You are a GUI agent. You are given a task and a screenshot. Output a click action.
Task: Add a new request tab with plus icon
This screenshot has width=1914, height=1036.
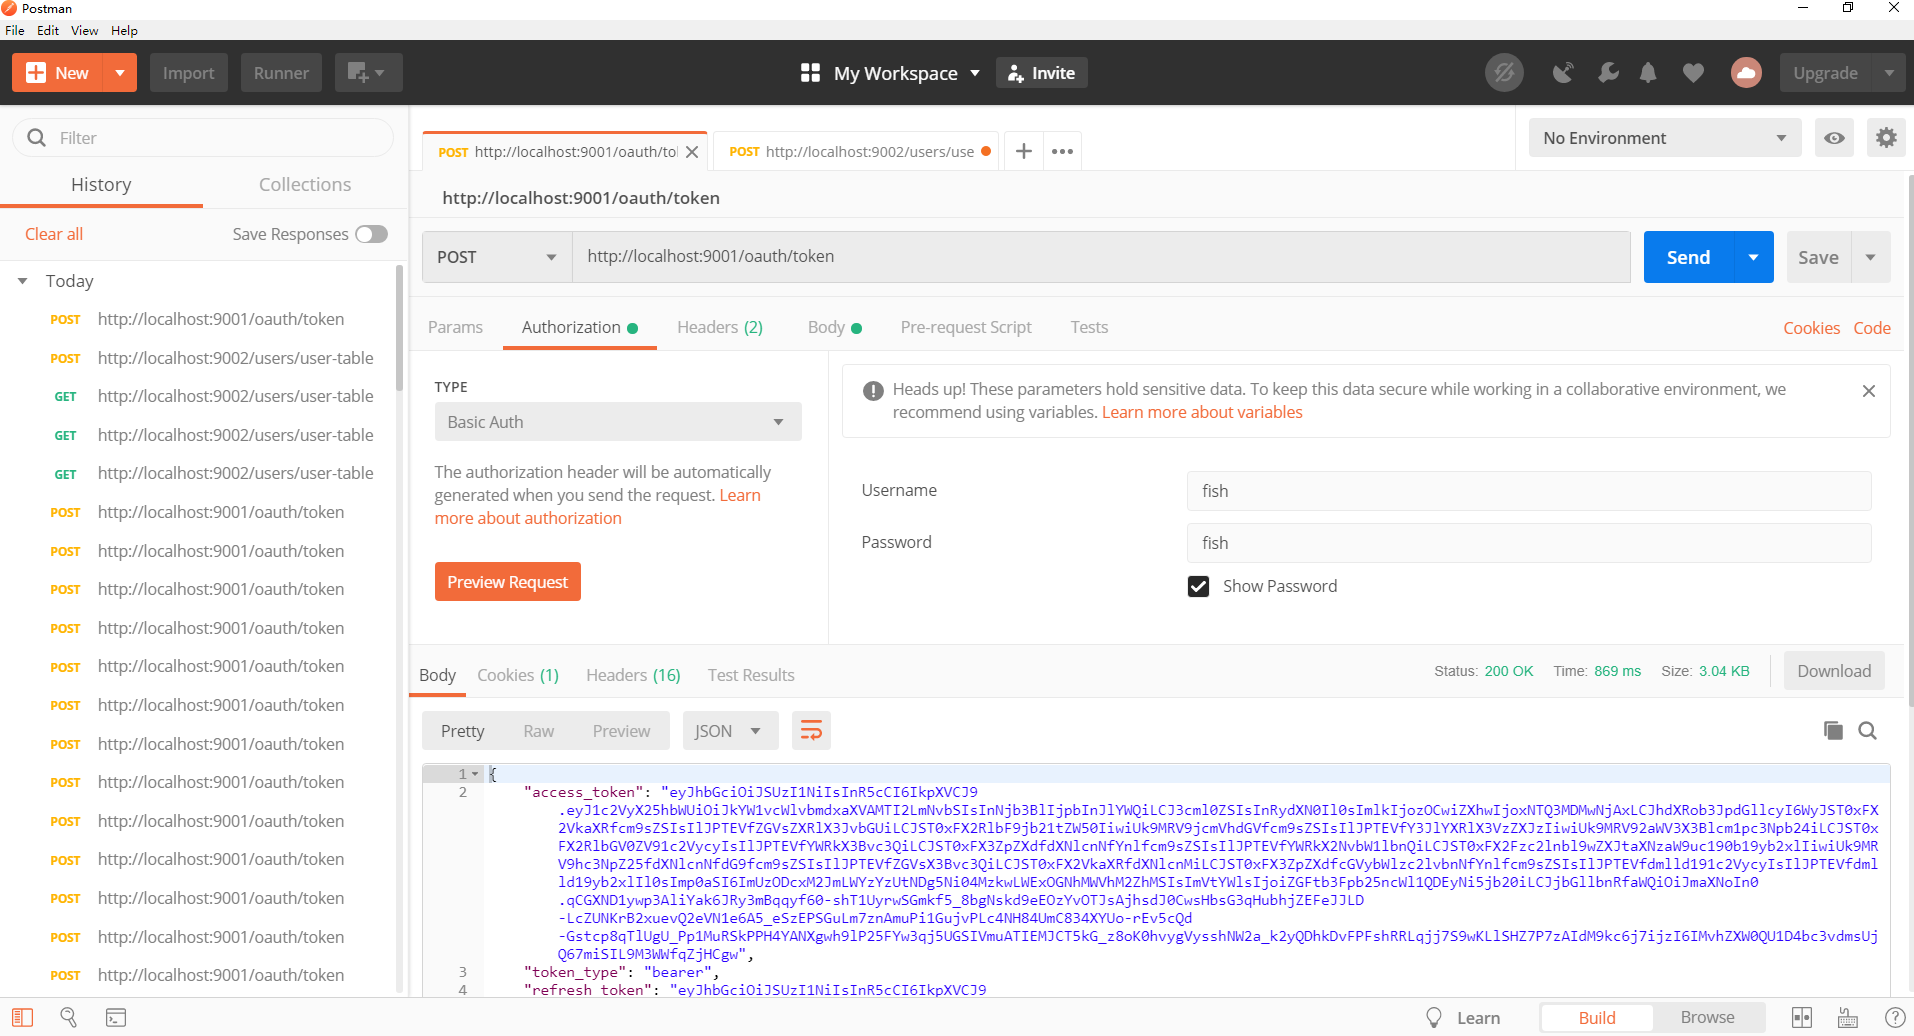1023,151
